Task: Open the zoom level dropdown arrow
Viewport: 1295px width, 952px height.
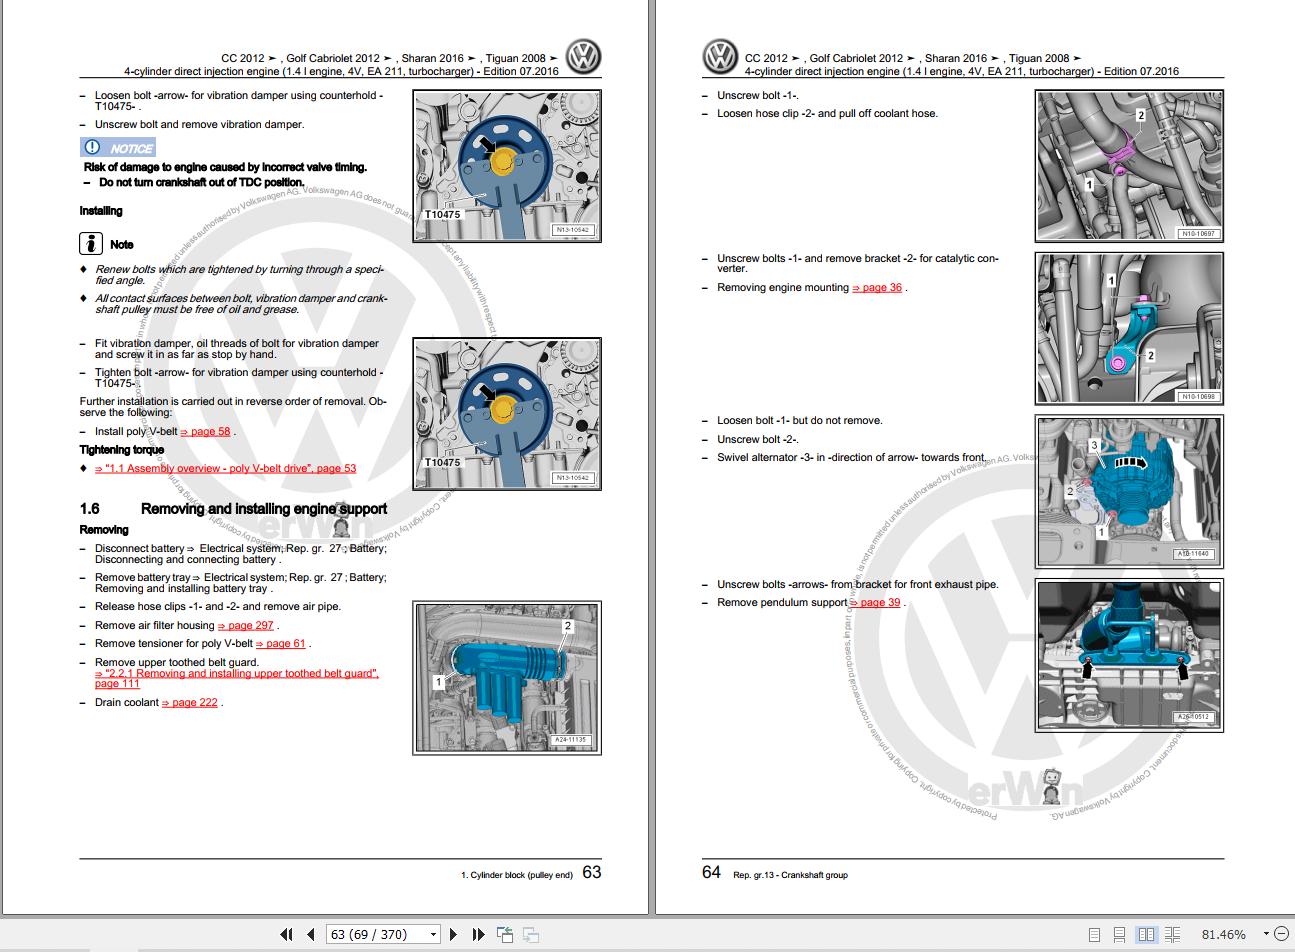Action: 1266,934
